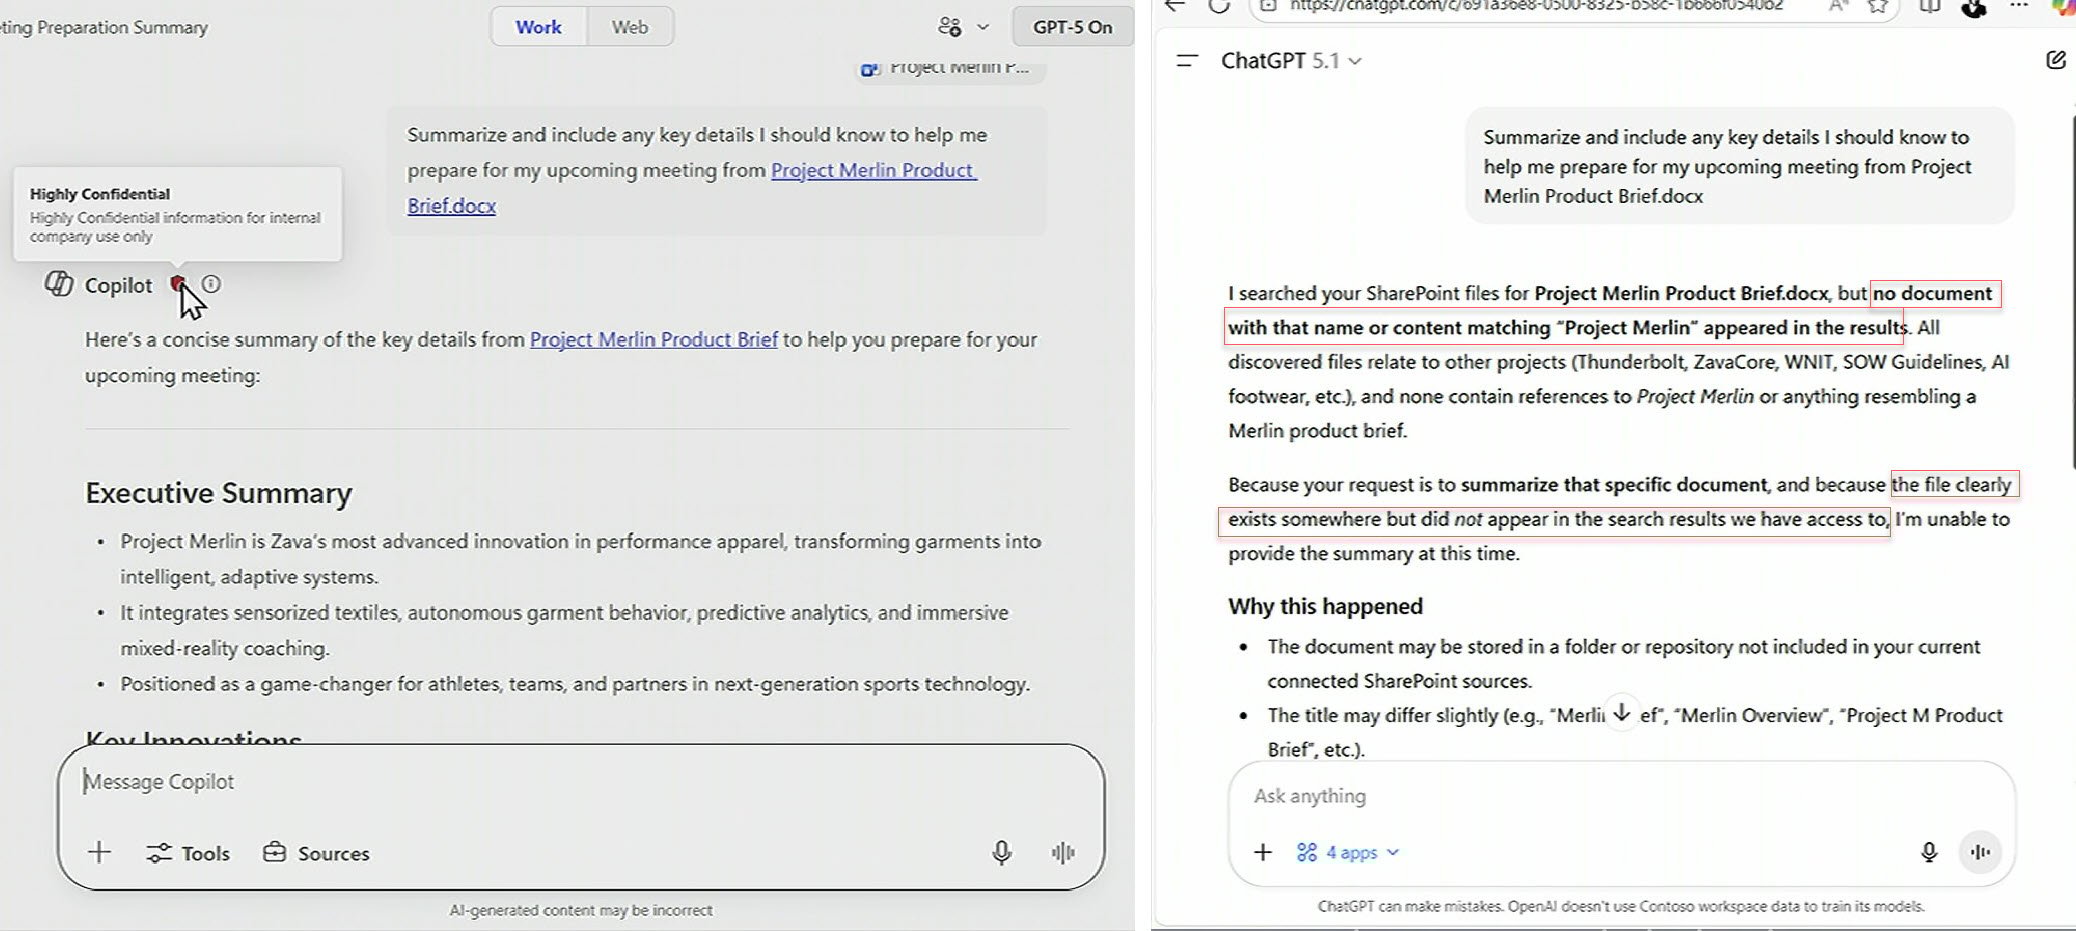Image resolution: width=2076 pixels, height=931 pixels.
Task: Start a new chat with the compose icon
Action: (x=2055, y=61)
